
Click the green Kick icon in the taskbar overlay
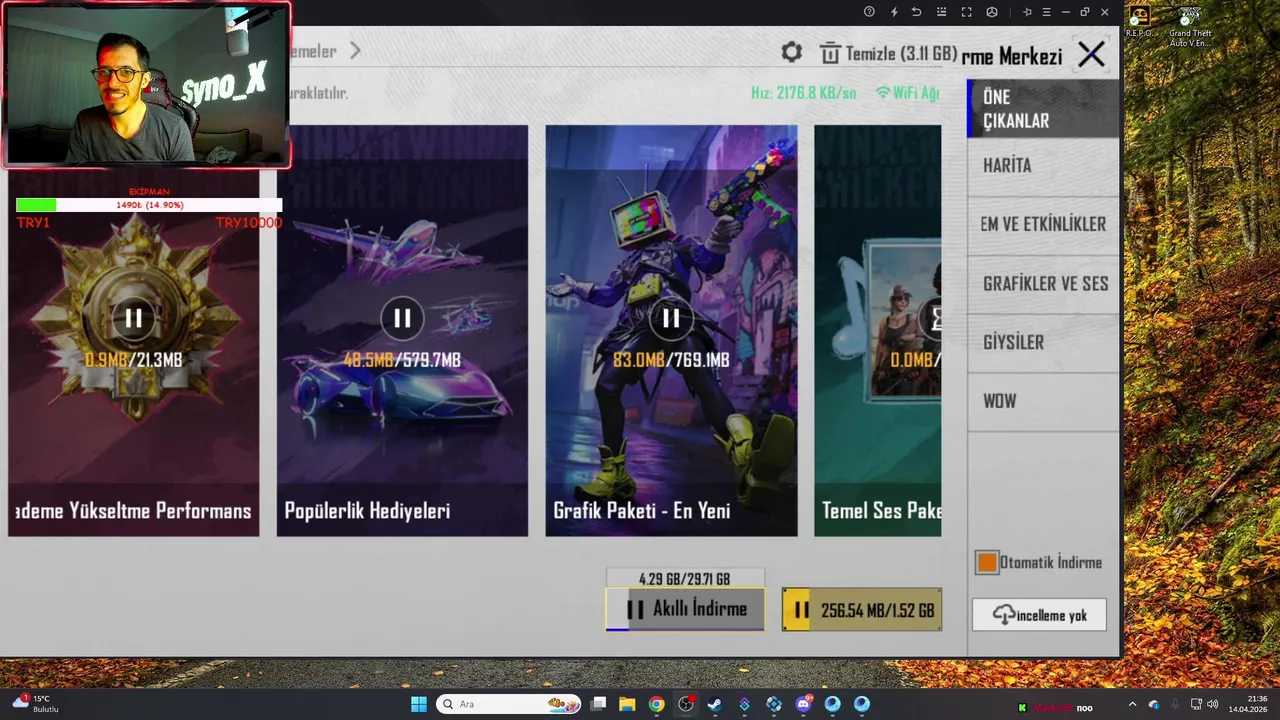[x=1022, y=708]
